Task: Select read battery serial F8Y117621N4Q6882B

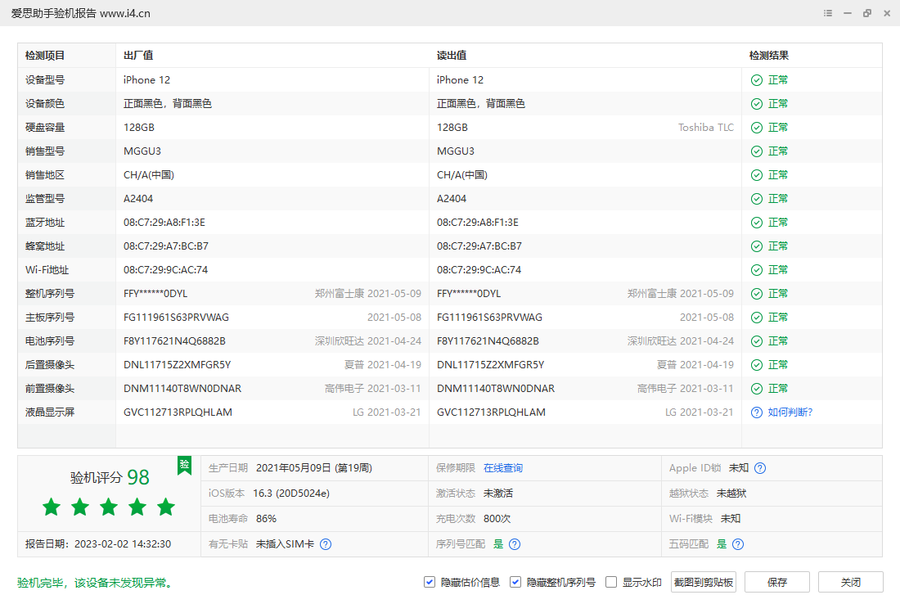Action: (x=488, y=341)
